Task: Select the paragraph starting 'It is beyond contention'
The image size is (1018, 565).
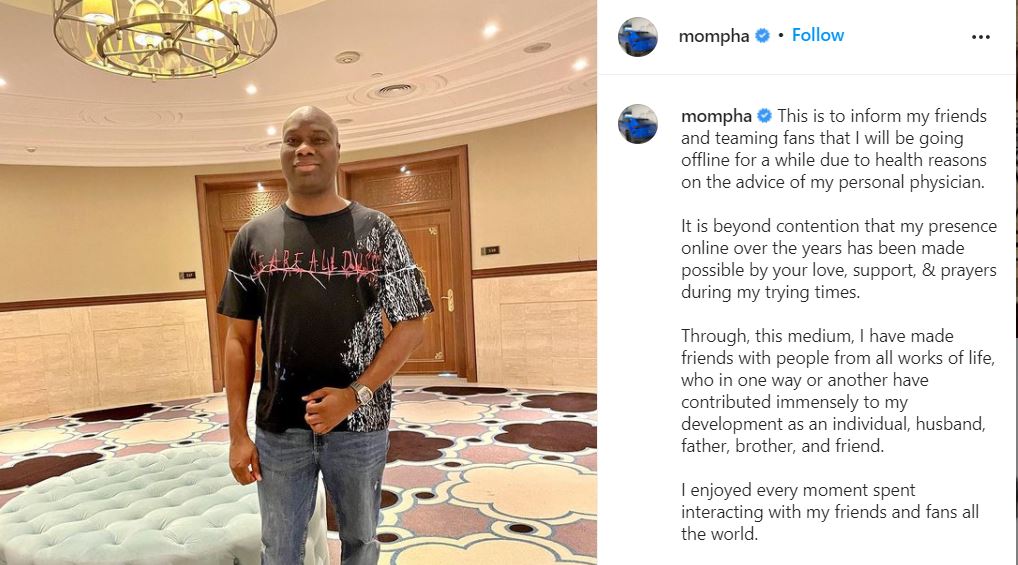Action: click(839, 259)
